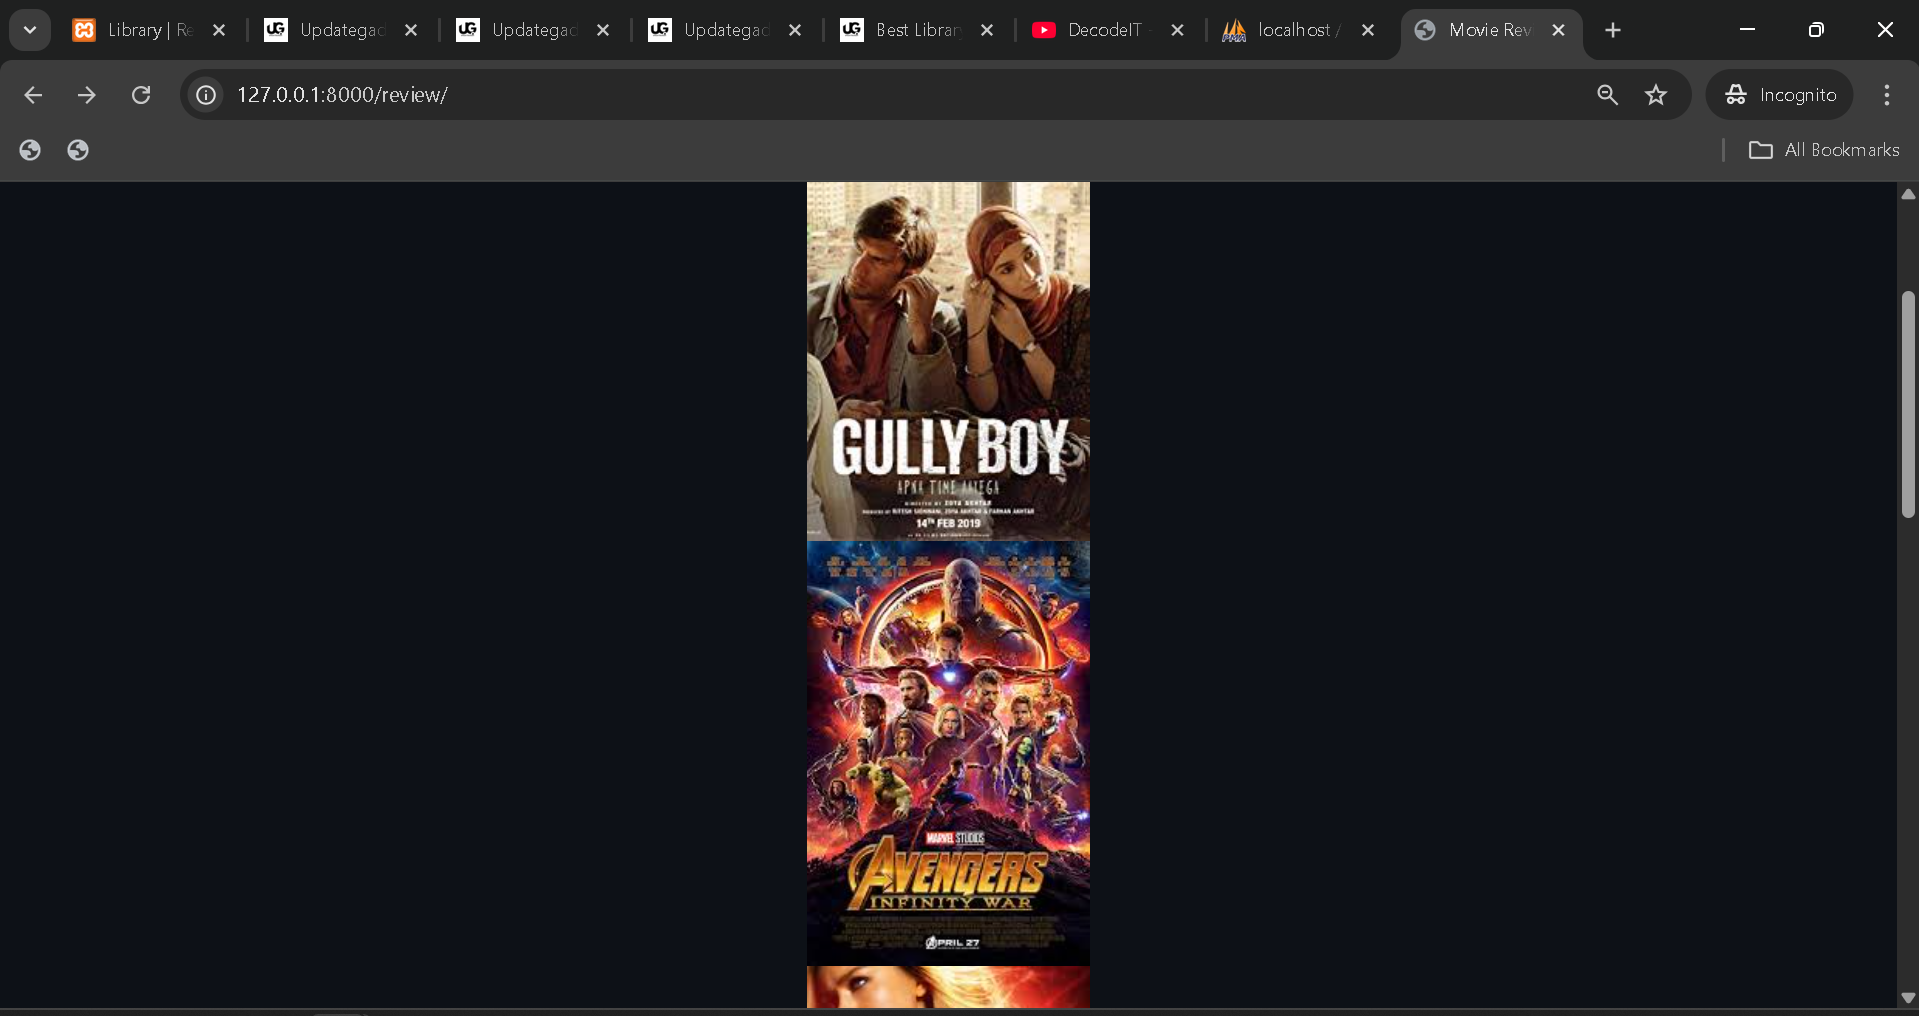Click the address bar URL field
The height and width of the screenshot is (1016, 1919).
point(800,95)
